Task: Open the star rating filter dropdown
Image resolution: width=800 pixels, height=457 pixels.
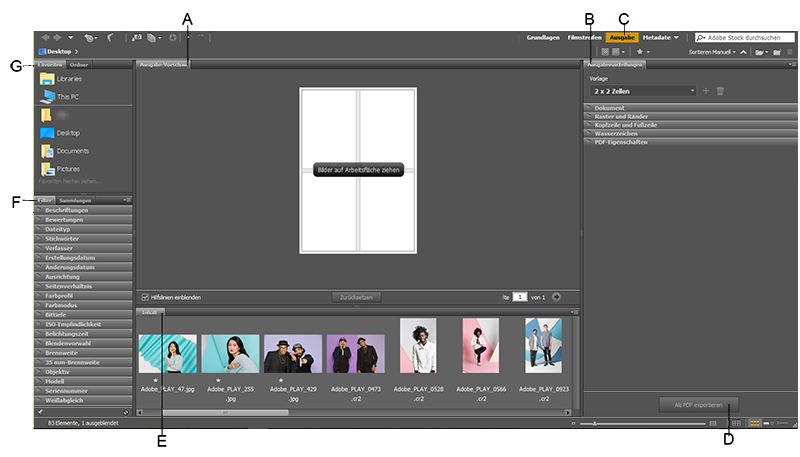Action: coord(642,52)
